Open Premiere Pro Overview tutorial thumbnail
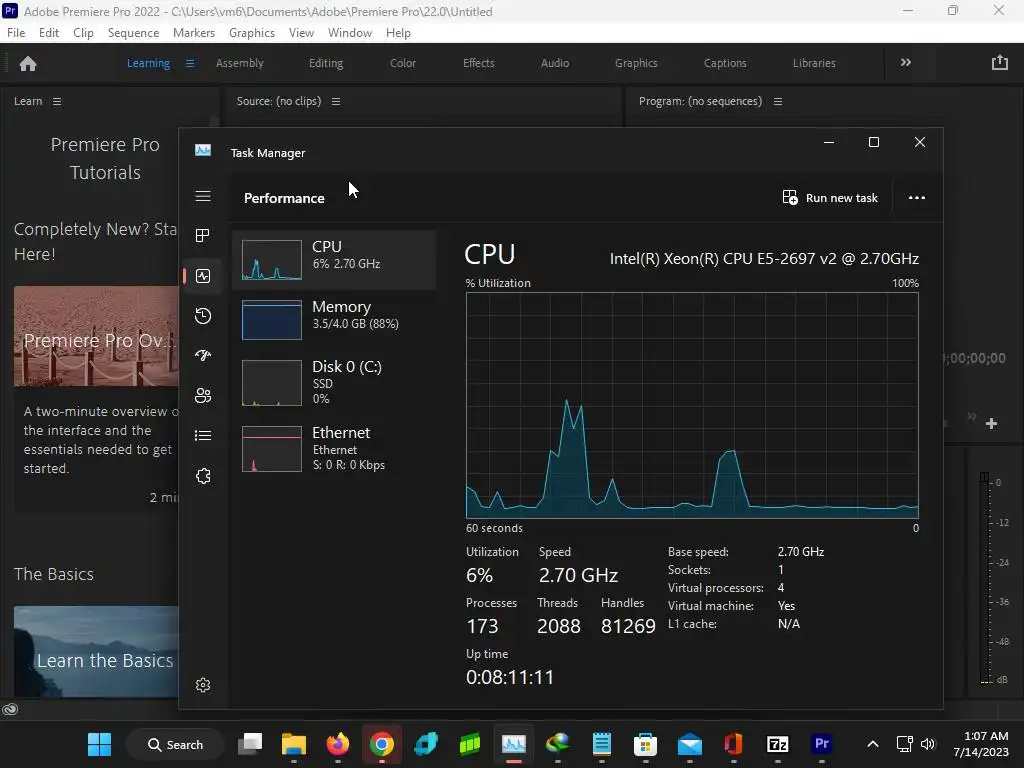This screenshot has height=768, width=1024. 96,336
